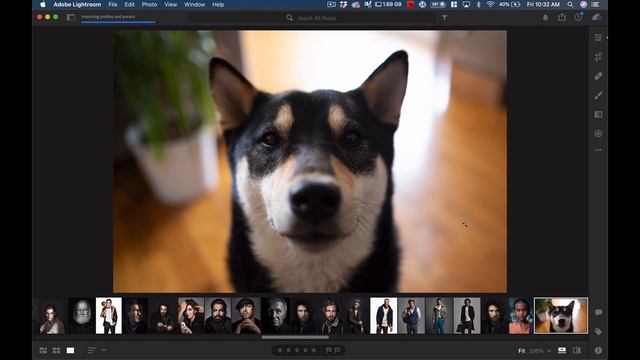The width and height of the screenshot is (640, 360).
Task: Open the three-dots more options menu
Action: click(x=598, y=150)
